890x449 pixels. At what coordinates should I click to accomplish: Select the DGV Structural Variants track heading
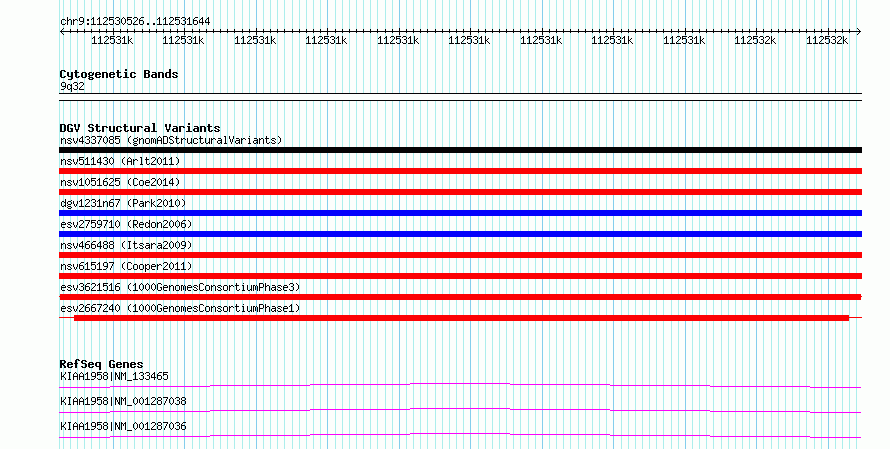140,128
